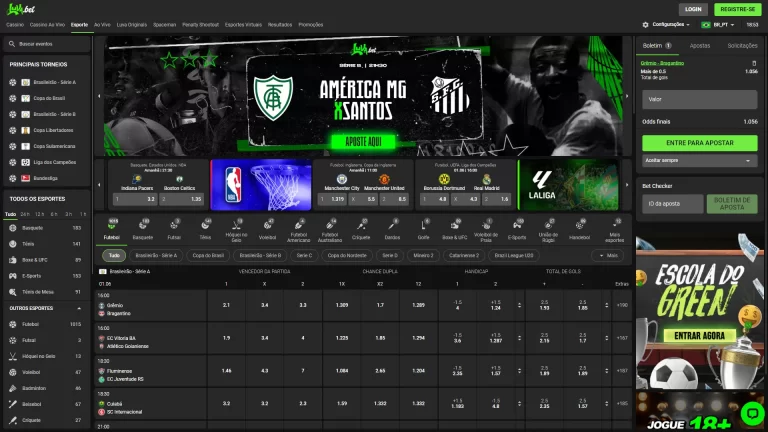Filter by Brasileirão - Série A chip
Viewport: 768px width, 432px height.
pos(156,255)
